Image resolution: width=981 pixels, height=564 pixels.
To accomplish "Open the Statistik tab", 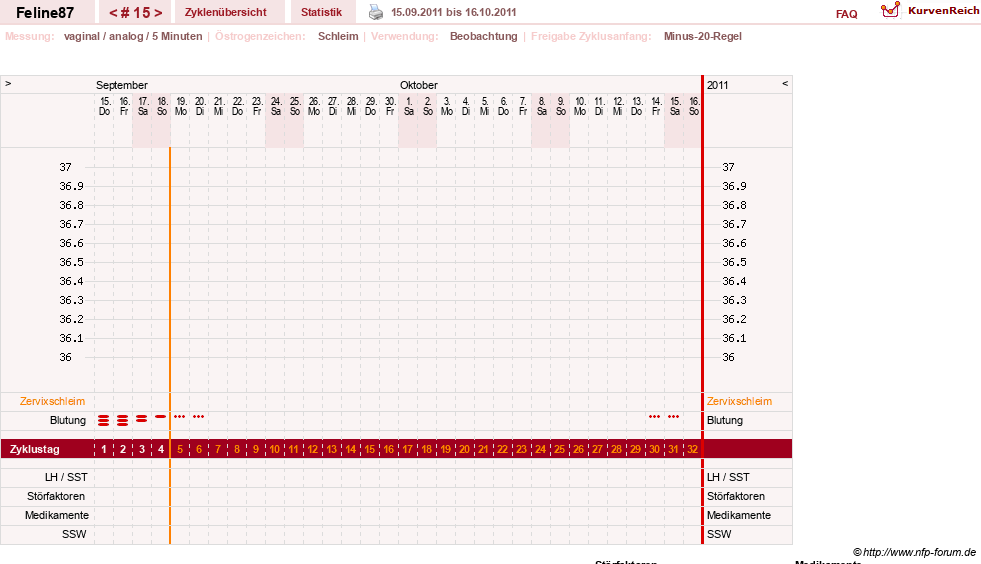I will point(322,12).
